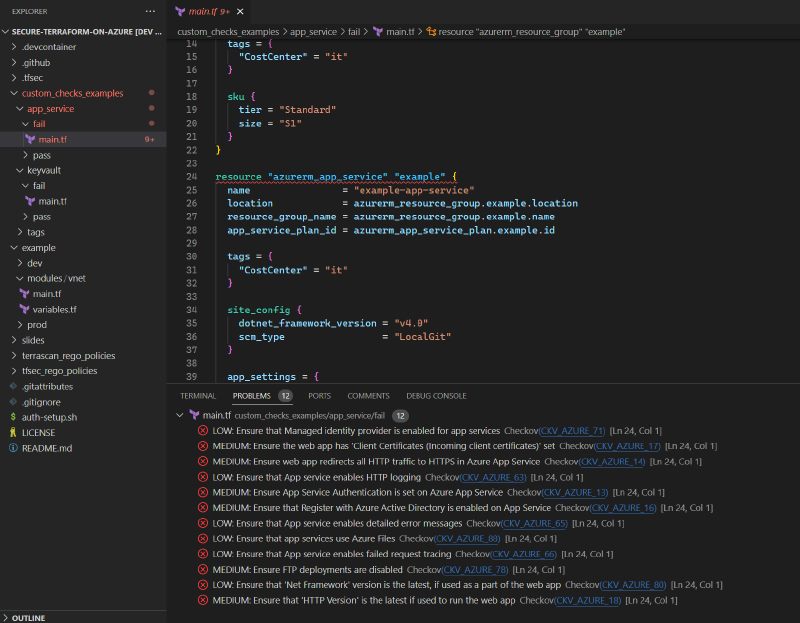Click the error icon beside FTP deployments problem
Image resolution: width=800 pixels, height=623 pixels.
tap(203, 569)
